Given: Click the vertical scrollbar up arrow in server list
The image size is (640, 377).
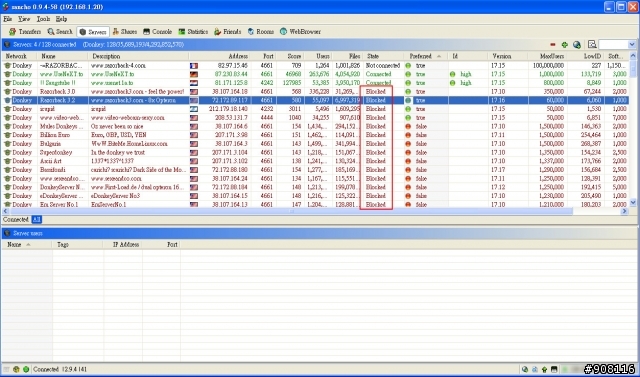Looking at the screenshot, I should [633, 56].
